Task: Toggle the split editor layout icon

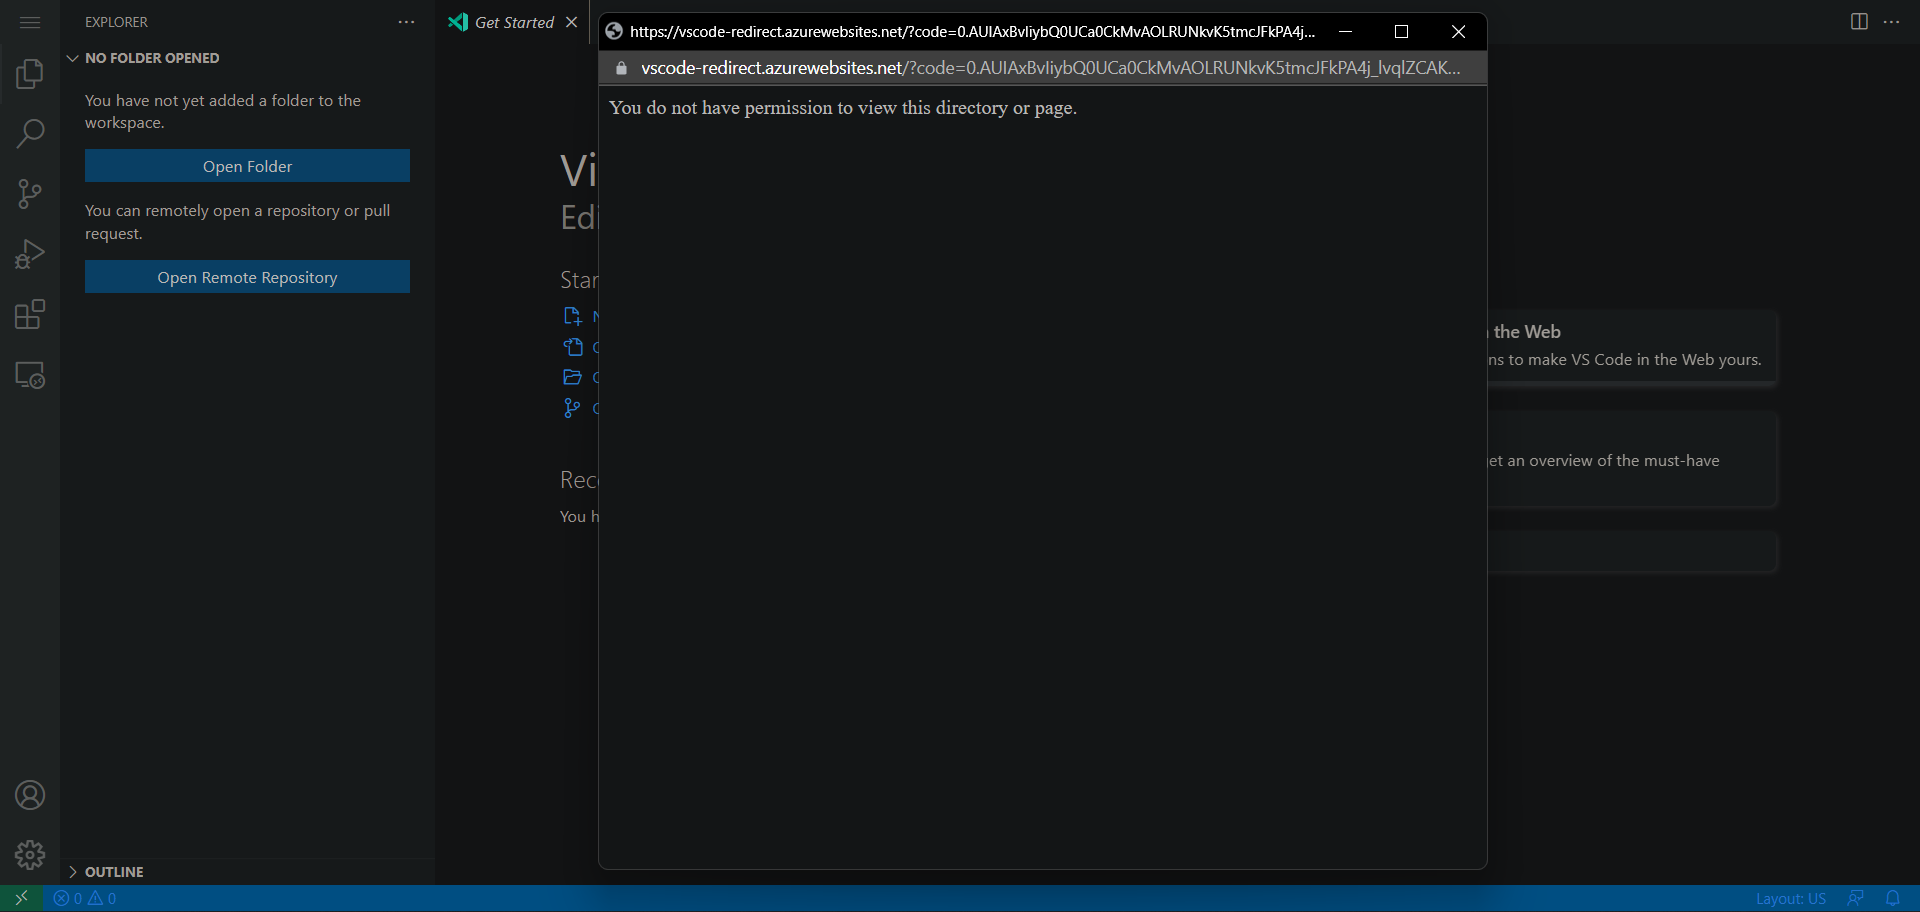Action: pos(1859,21)
